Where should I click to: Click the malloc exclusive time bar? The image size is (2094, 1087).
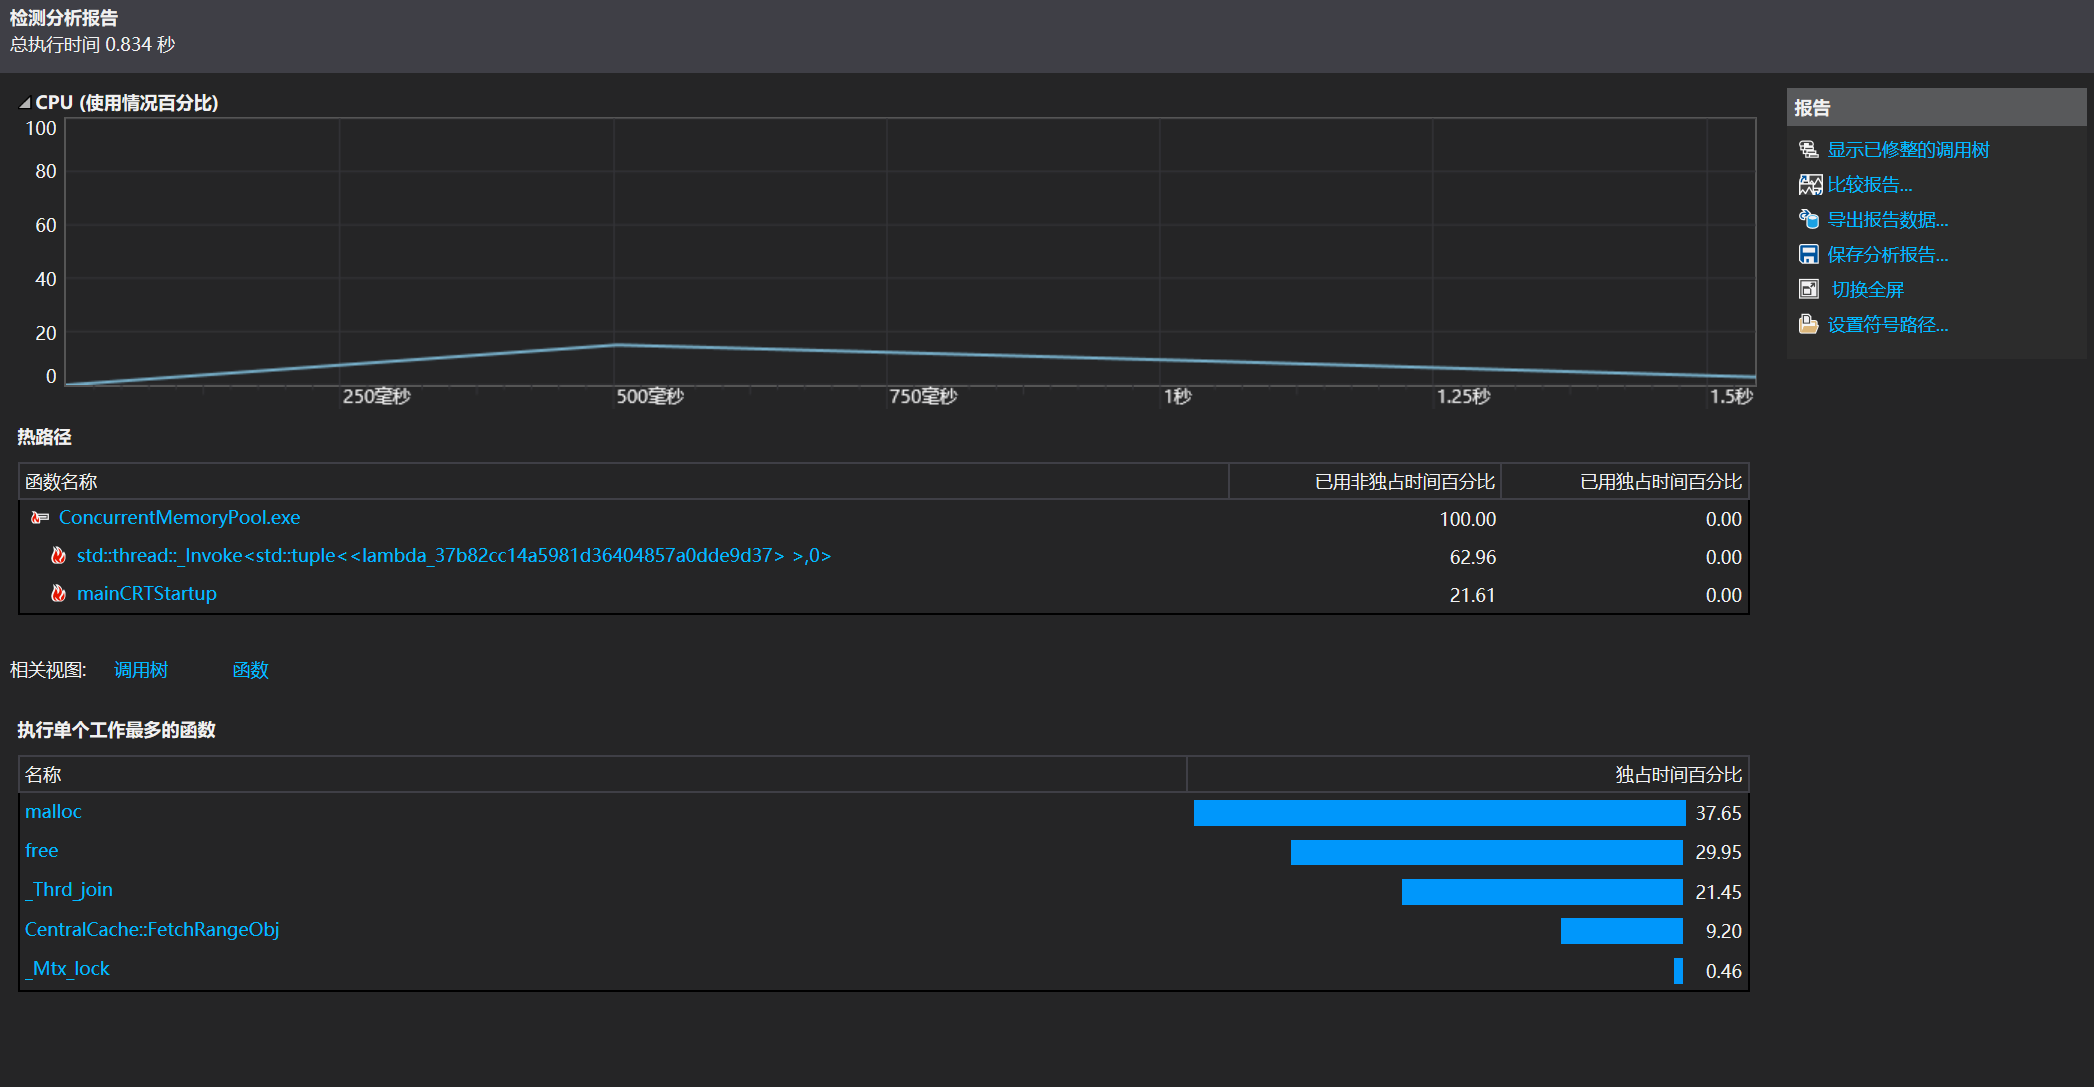[x=1438, y=813]
